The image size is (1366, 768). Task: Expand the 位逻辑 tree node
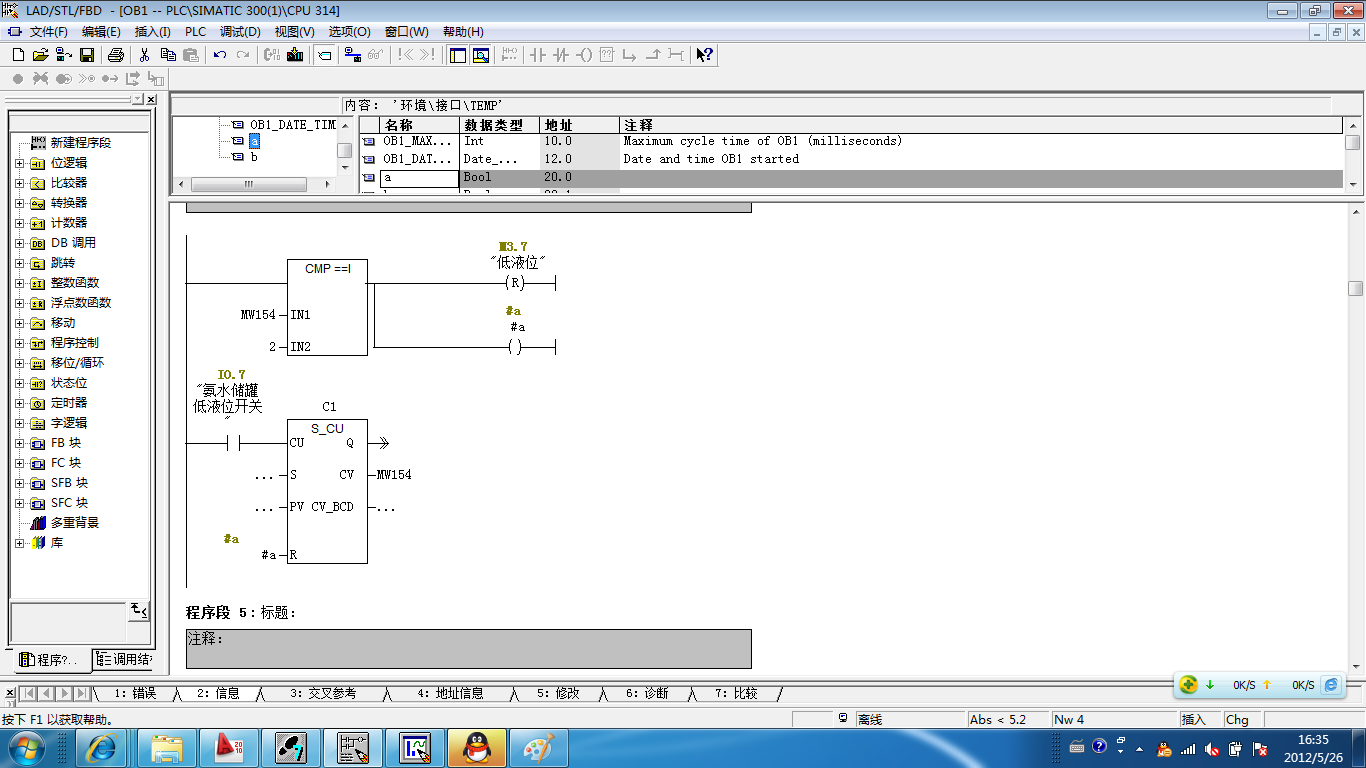tap(20, 163)
